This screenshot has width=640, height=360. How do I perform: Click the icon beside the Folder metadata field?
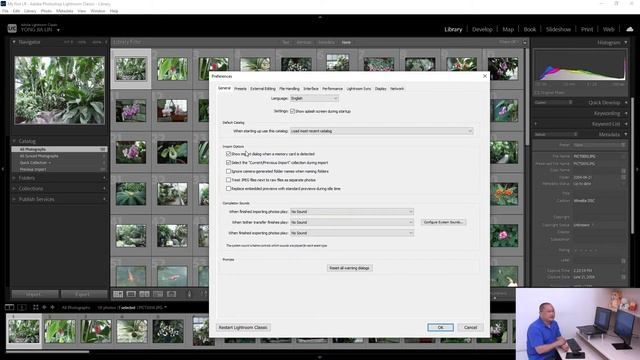pos(623,177)
